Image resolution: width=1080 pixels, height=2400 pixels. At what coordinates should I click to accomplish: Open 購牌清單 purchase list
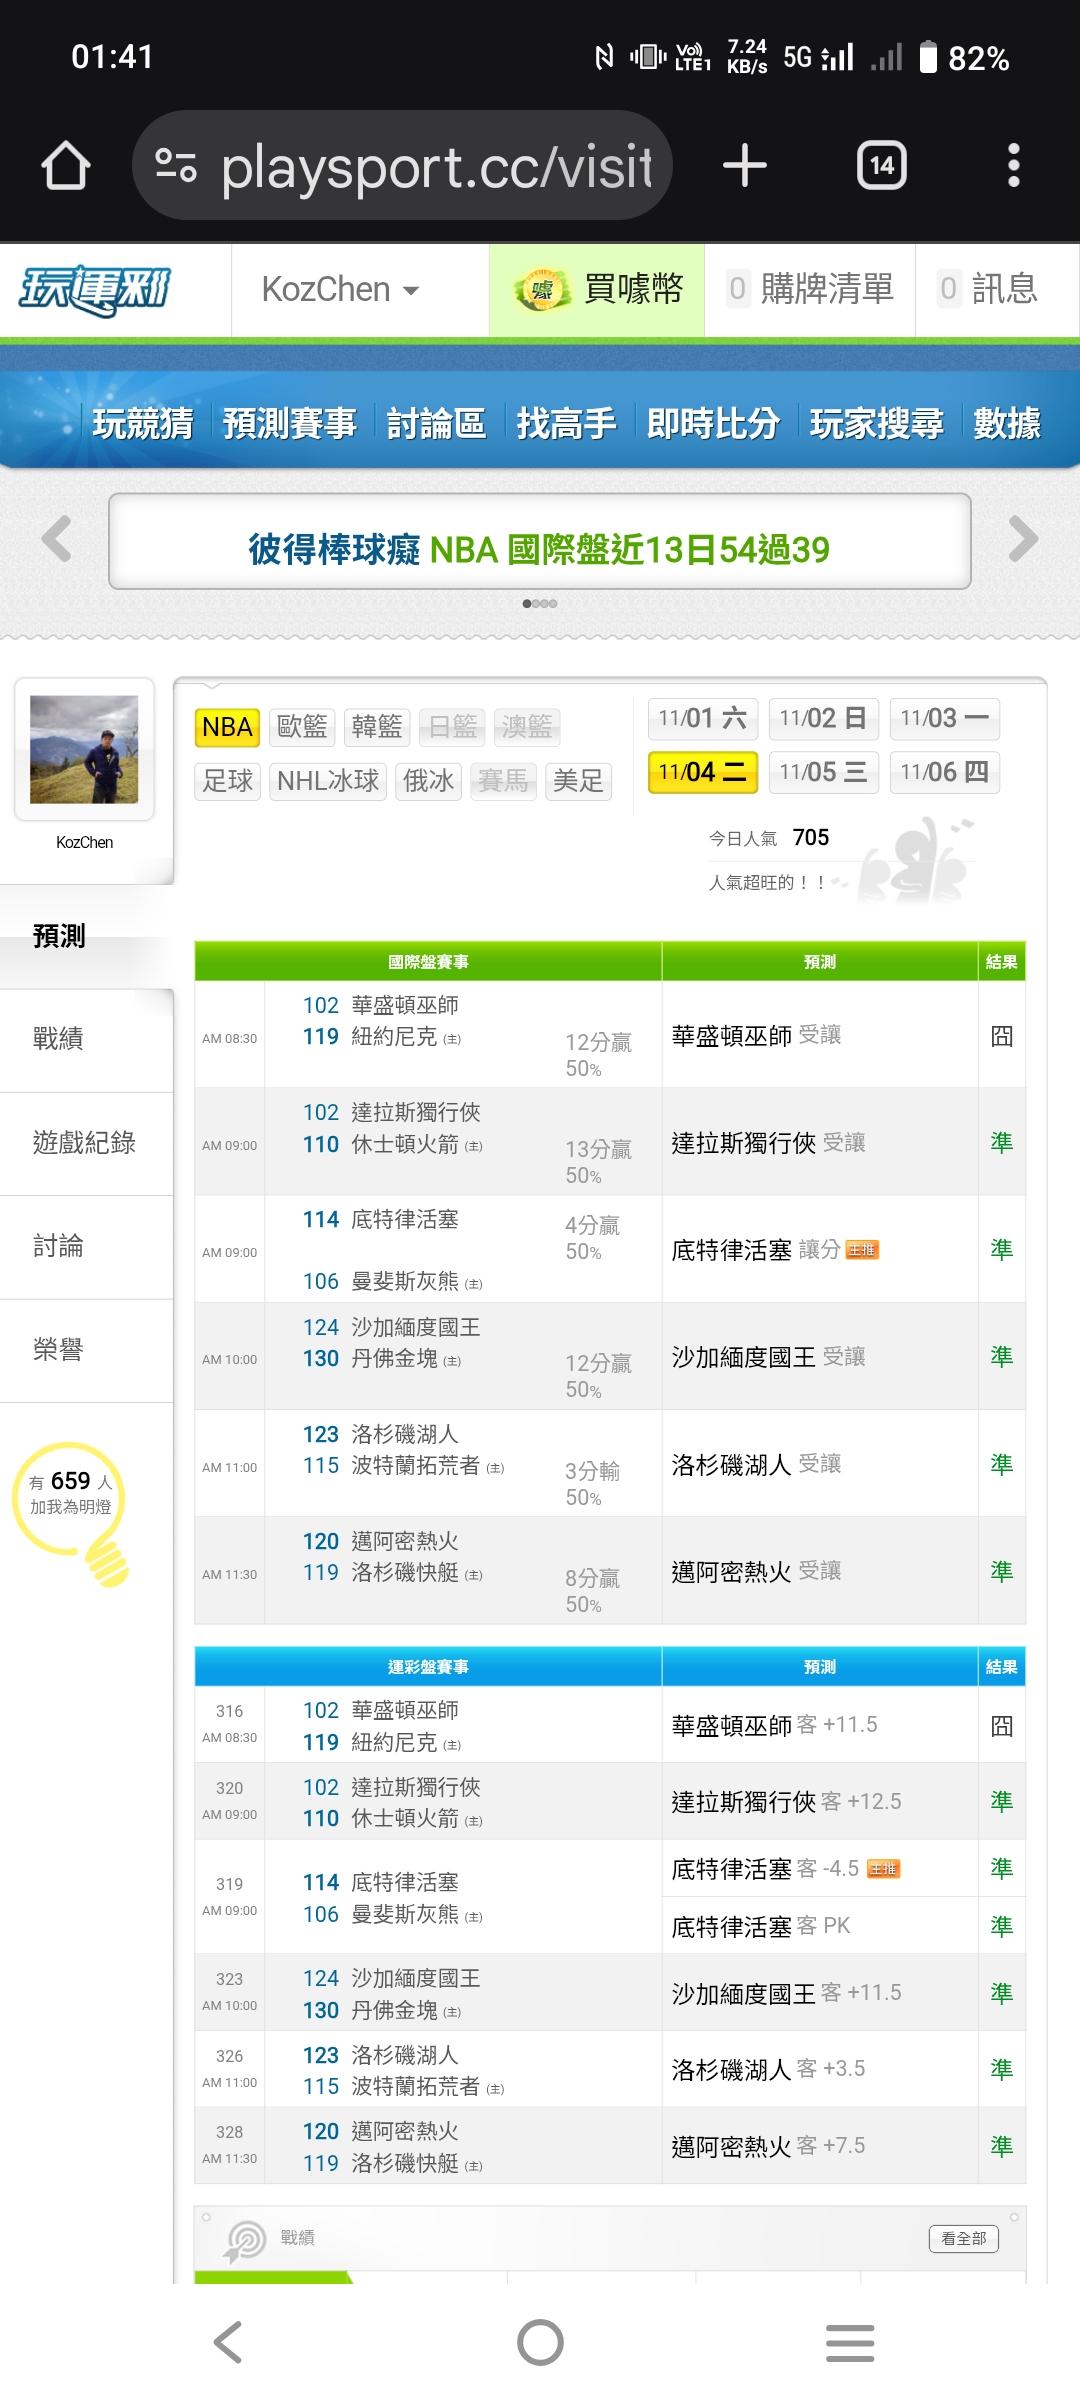coord(811,290)
